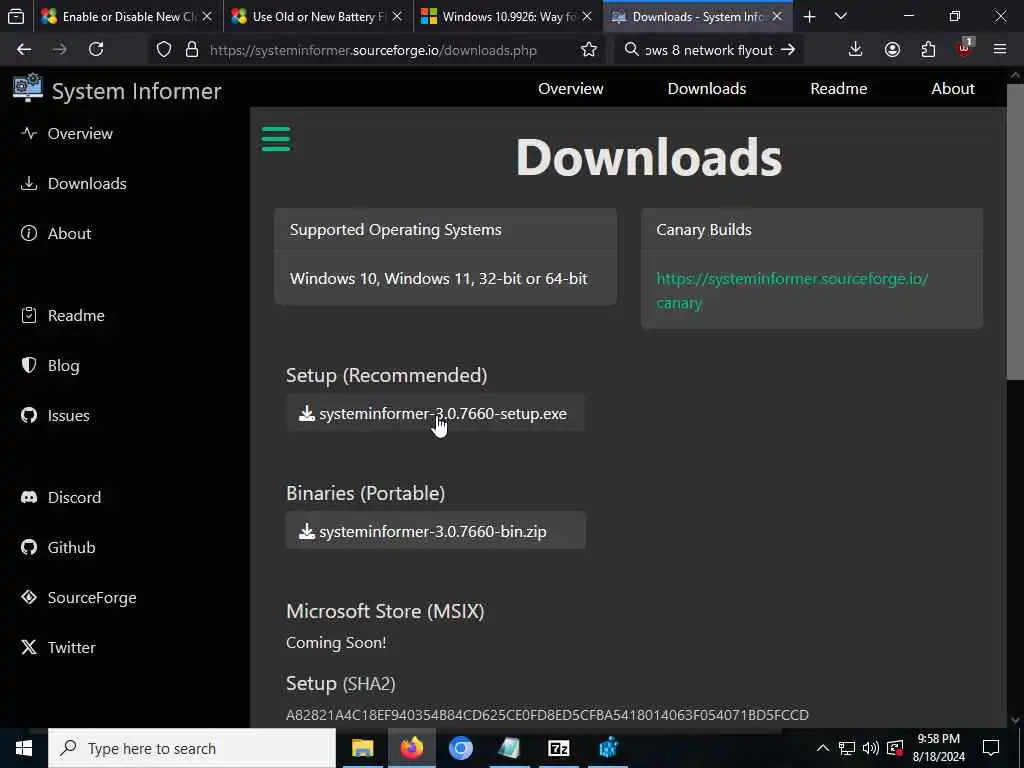Click the Firefox taskbar icon
This screenshot has height=768, width=1024.
[x=411, y=748]
